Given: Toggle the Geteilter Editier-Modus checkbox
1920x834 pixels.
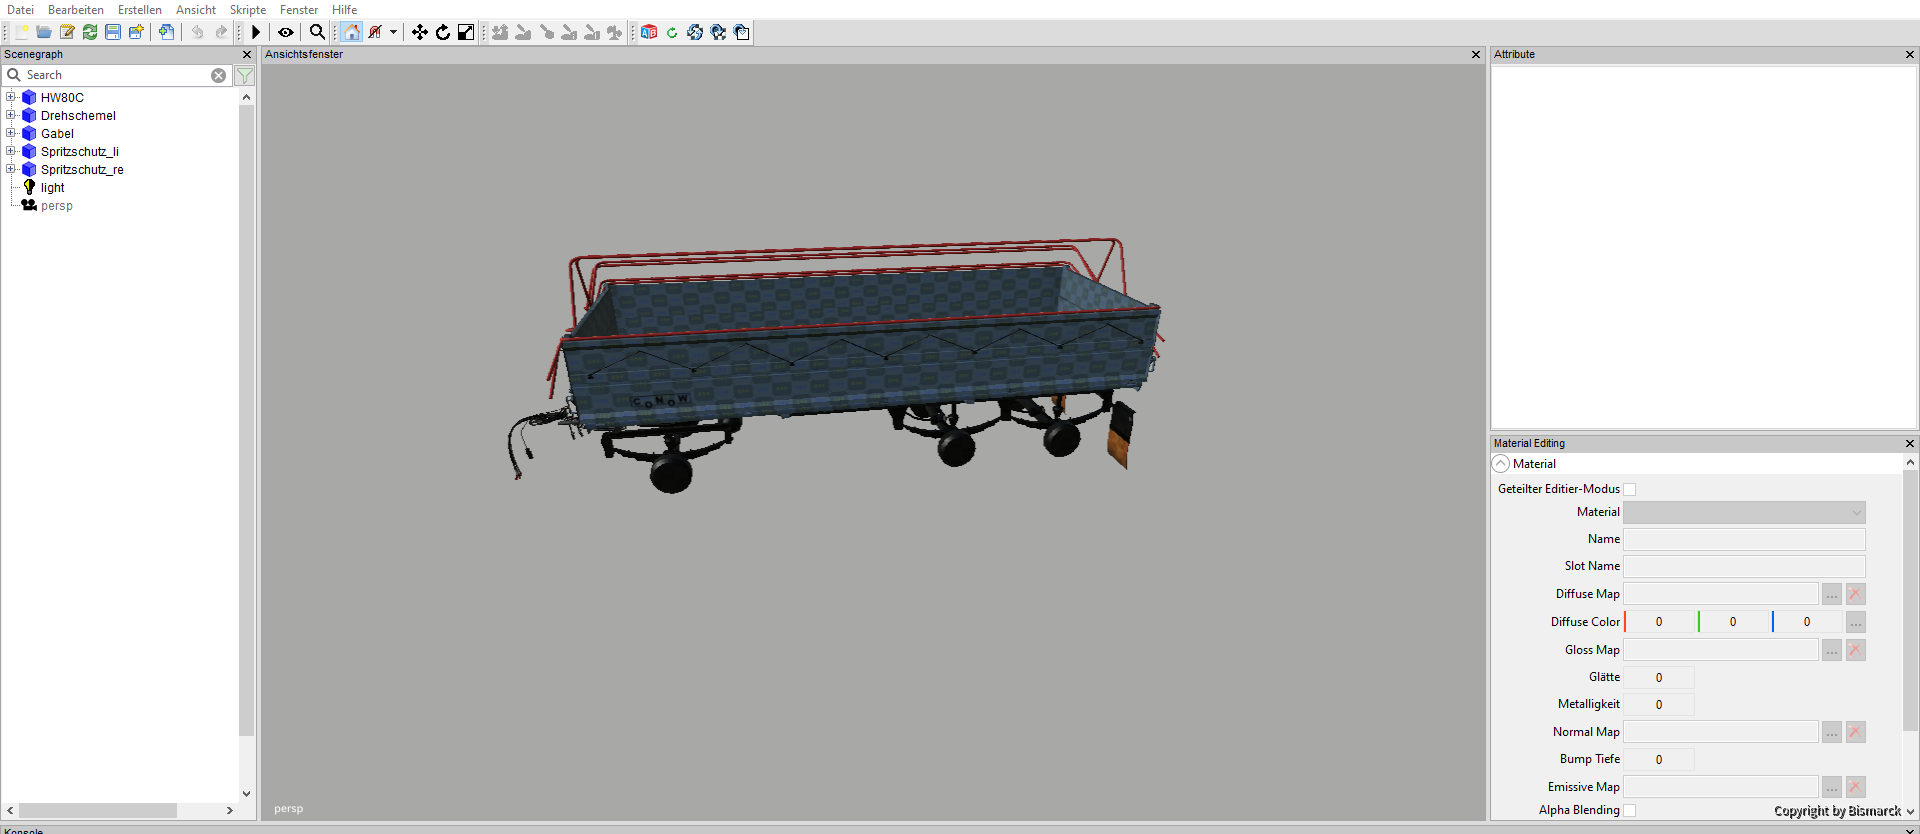Looking at the screenshot, I should [1630, 489].
